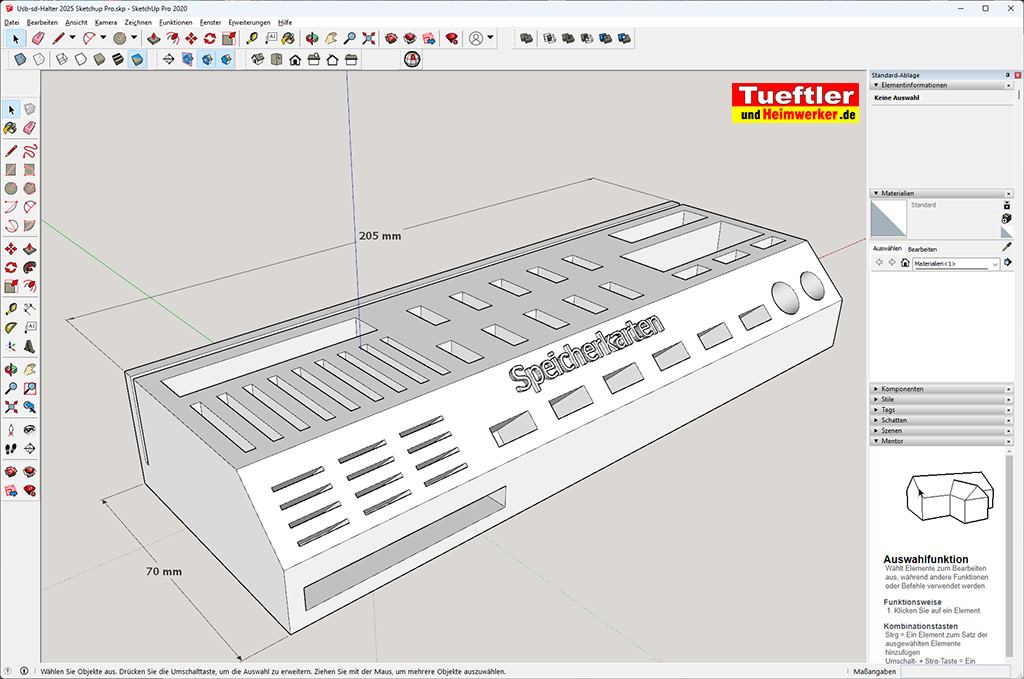Viewport: 1024px width, 679px height.
Task: Switch to the Bearbeiten materials tab
Action: tap(922, 248)
